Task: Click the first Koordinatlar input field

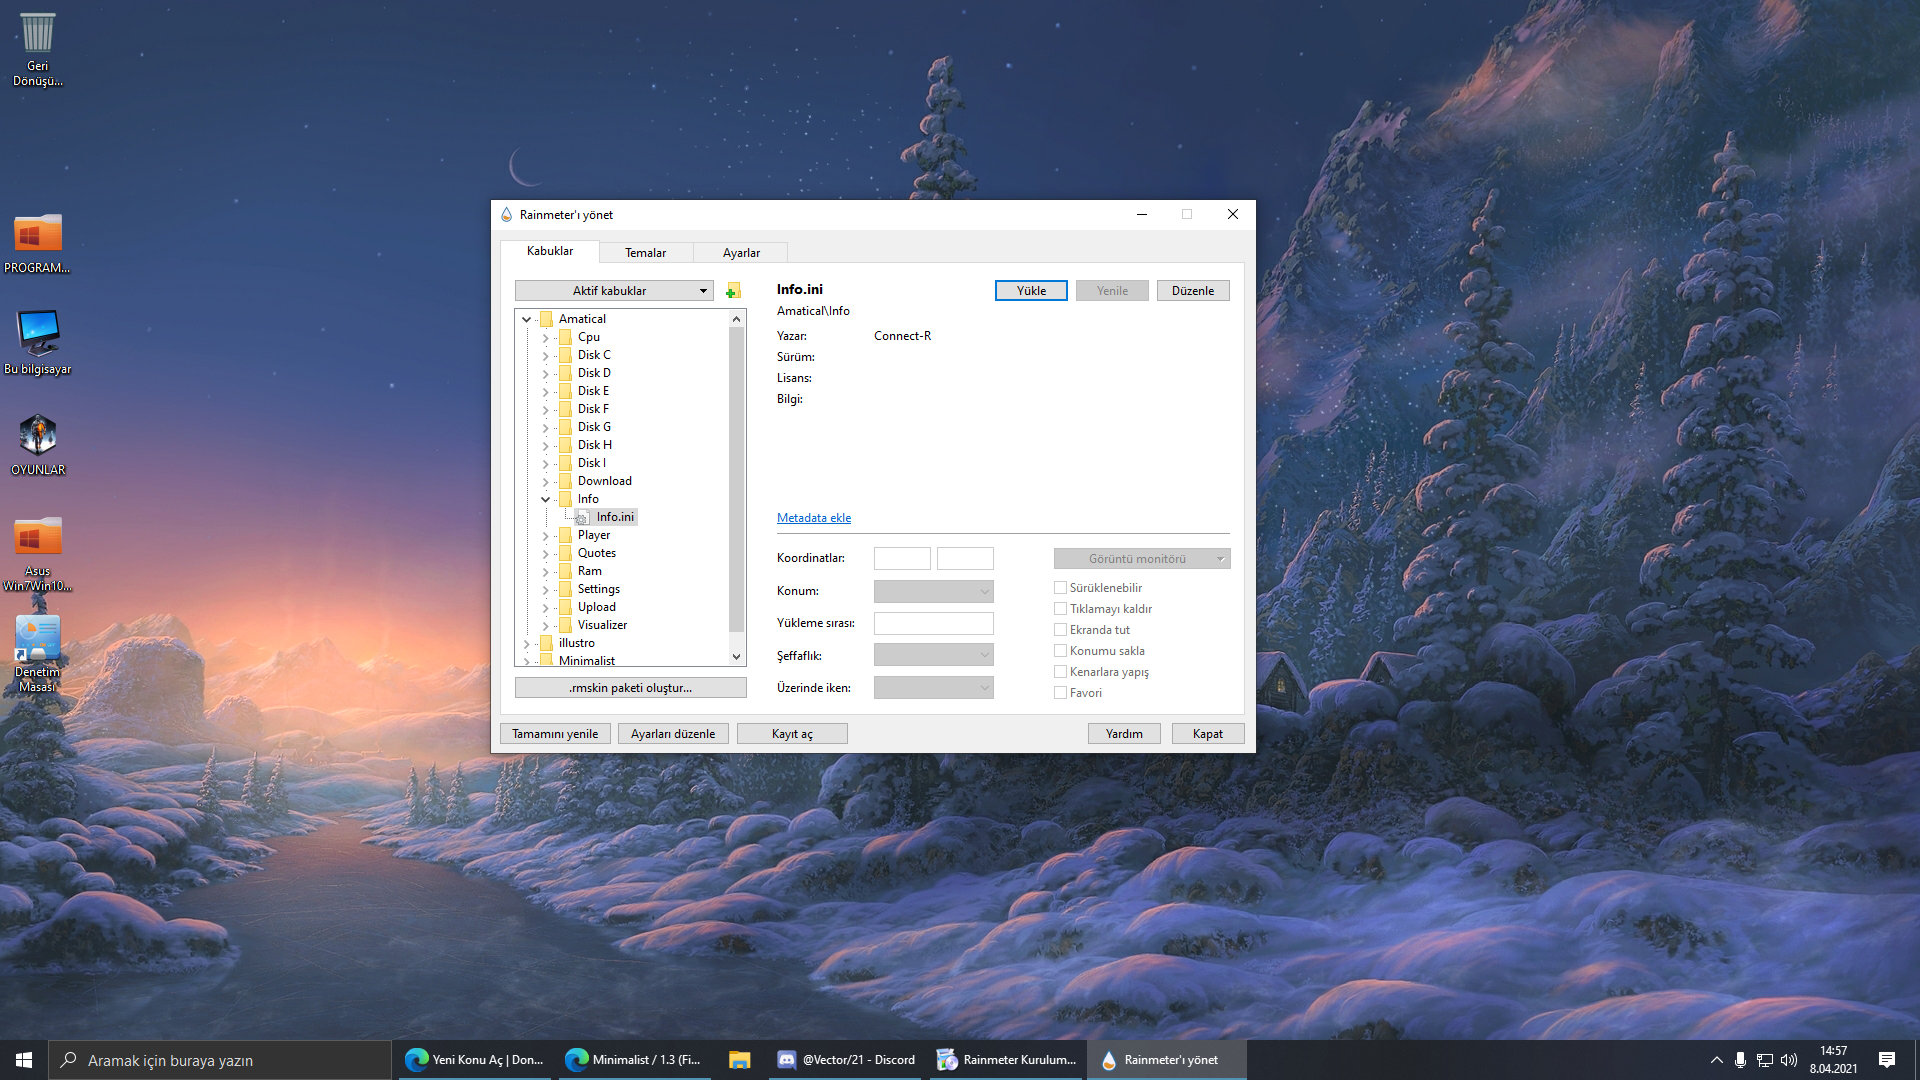Action: [x=902, y=559]
